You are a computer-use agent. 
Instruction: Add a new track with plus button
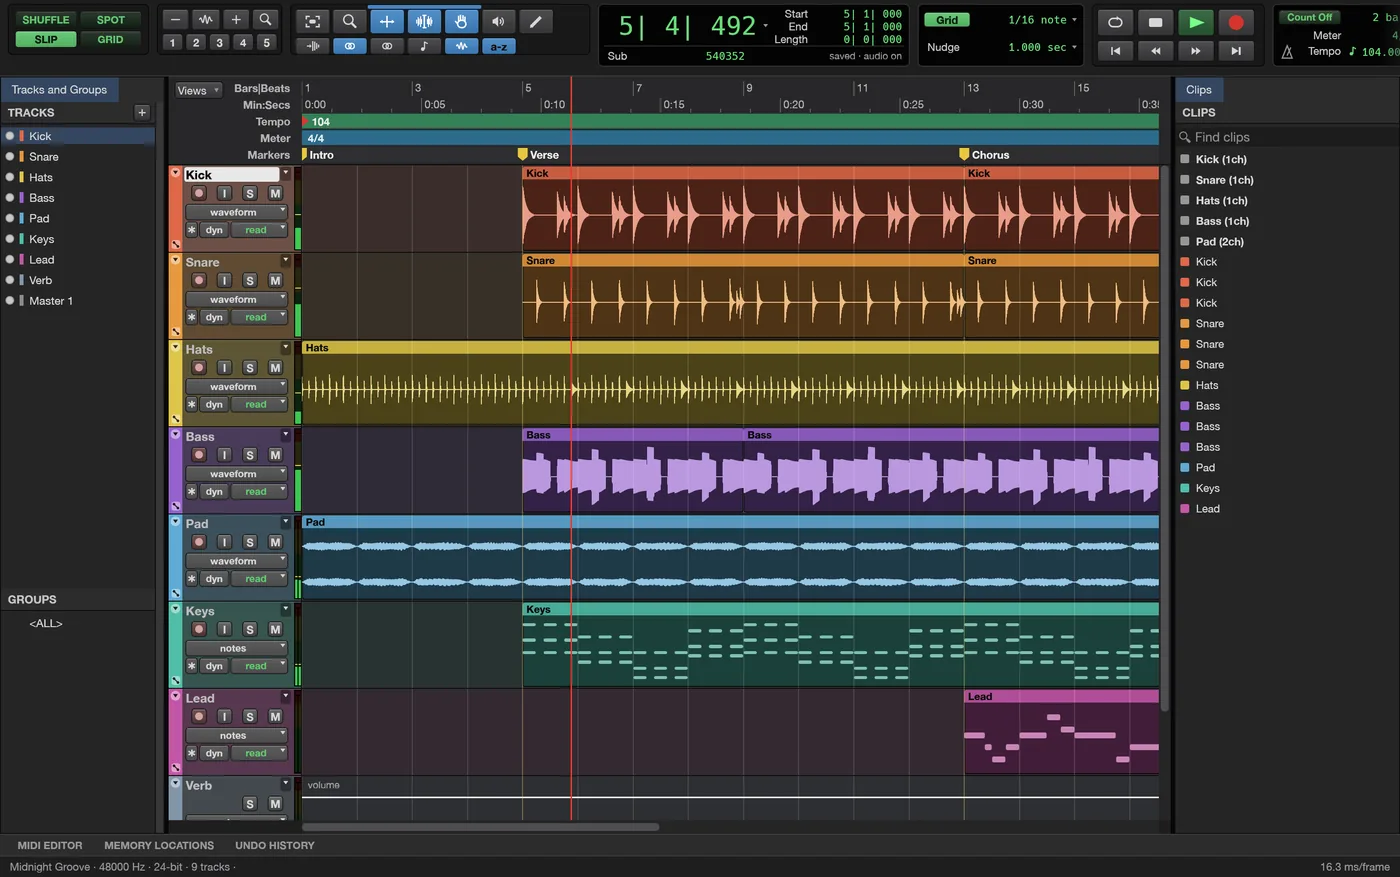point(142,112)
